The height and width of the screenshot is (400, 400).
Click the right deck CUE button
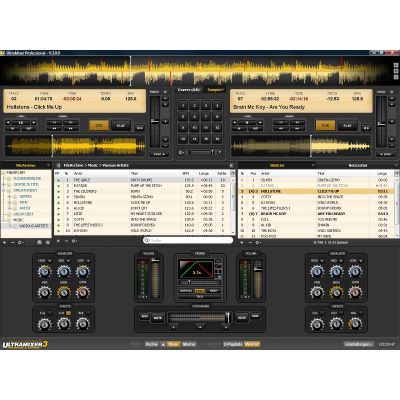[325, 126]
